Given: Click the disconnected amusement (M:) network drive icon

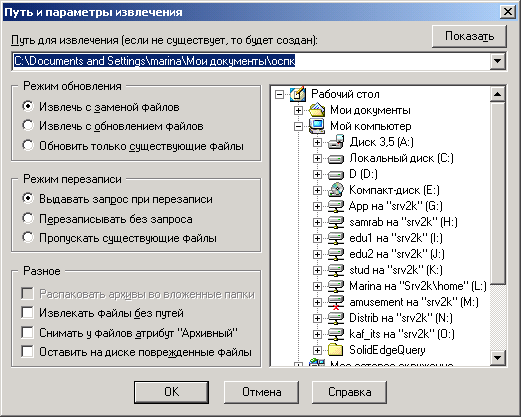Looking at the screenshot, I should click(336, 302).
